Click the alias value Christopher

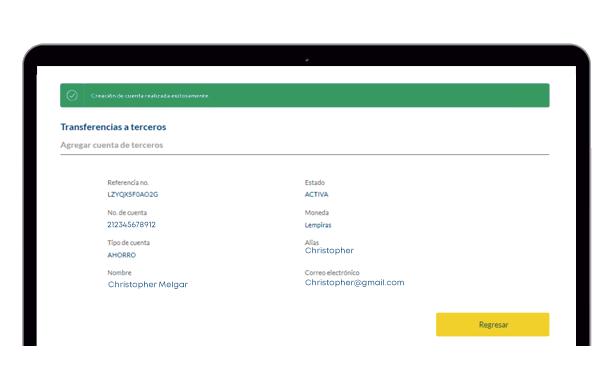point(329,251)
